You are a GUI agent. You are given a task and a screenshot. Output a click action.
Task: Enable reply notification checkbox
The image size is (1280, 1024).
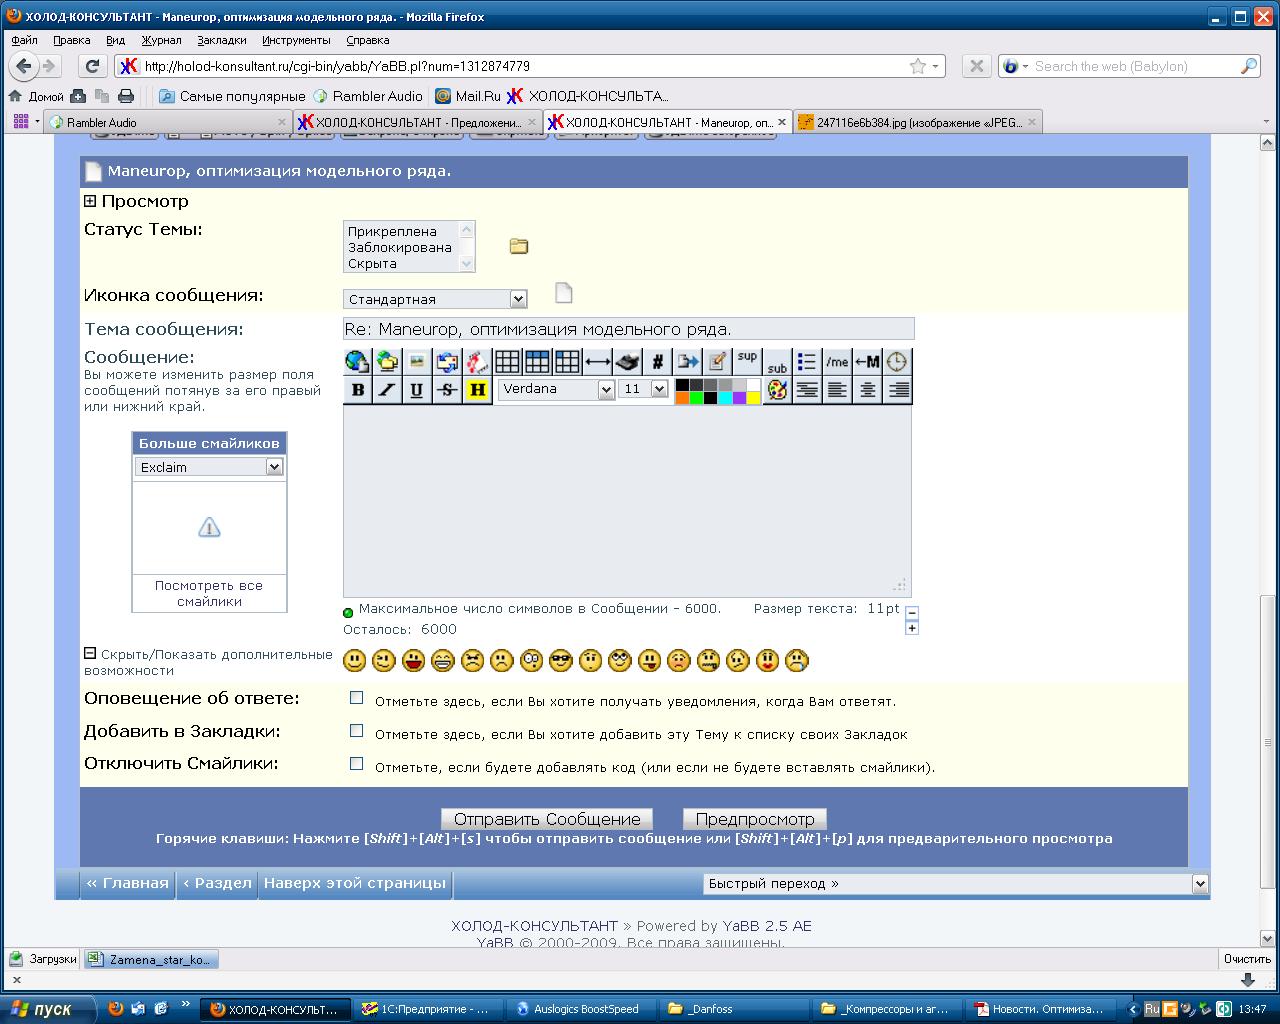coord(356,698)
